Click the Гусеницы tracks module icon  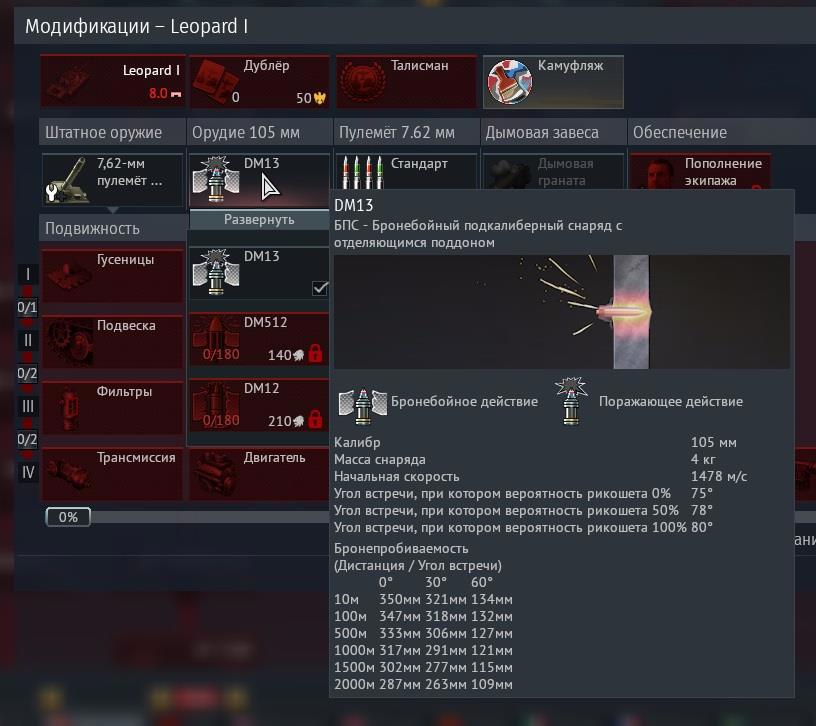[x=68, y=276]
